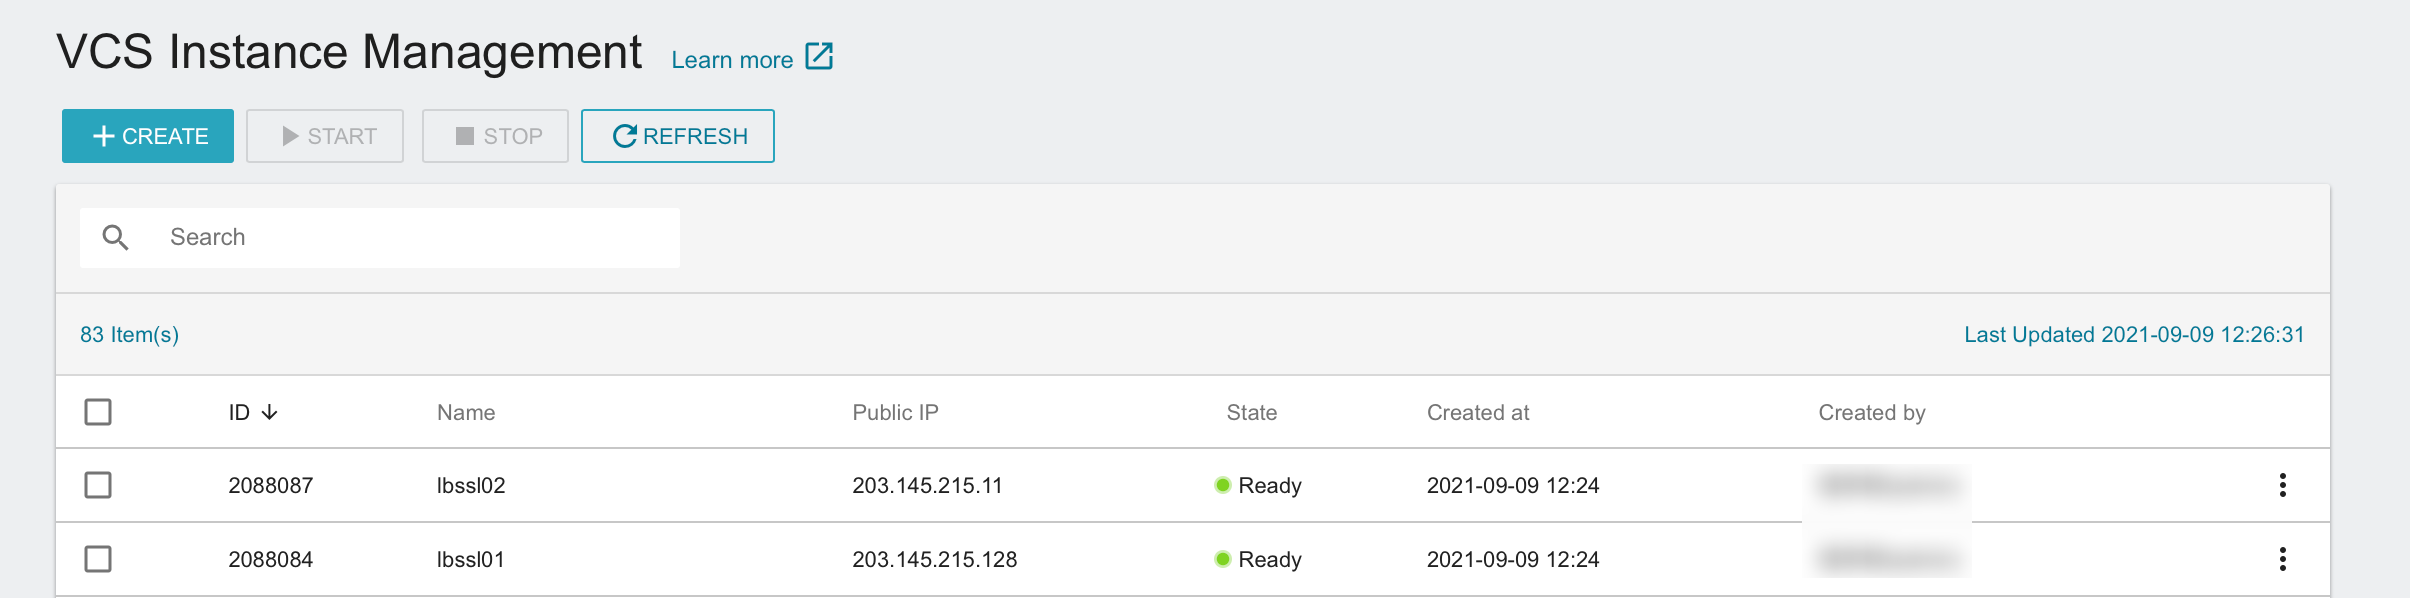This screenshot has height=598, width=2410.
Task: Sort by the State column header
Action: (x=1252, y=412)
